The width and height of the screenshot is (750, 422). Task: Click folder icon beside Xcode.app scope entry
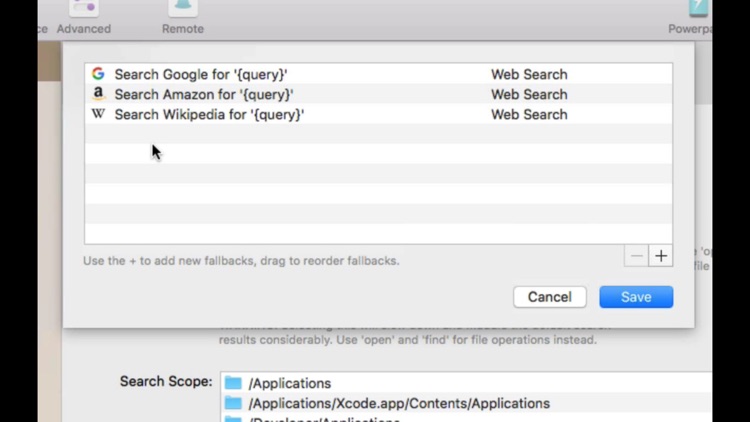coord(233,403)
